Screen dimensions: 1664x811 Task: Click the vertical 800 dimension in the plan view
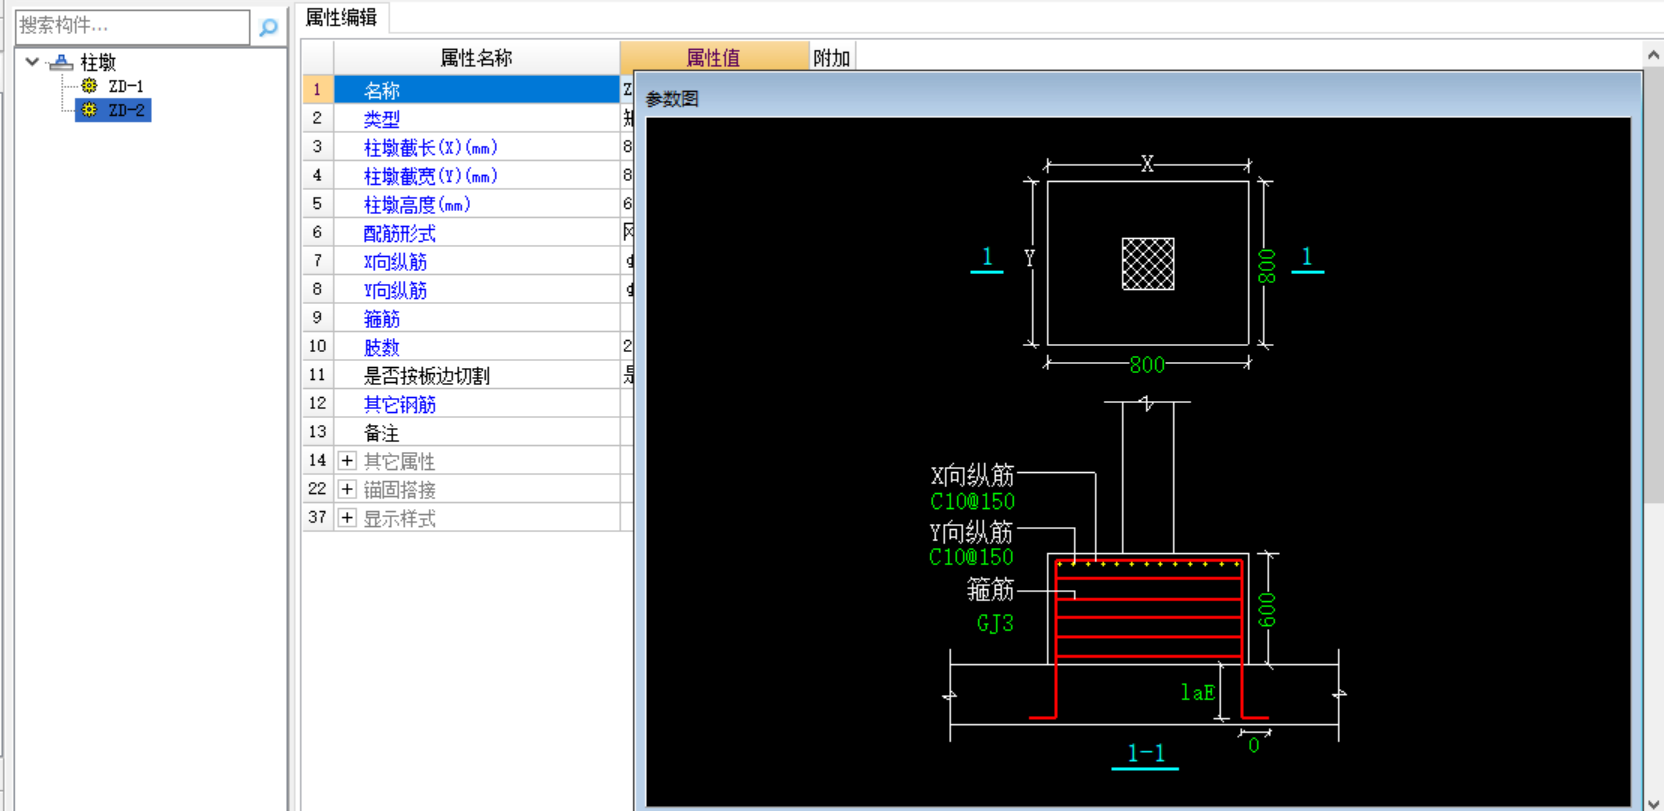(x=1267, y=266)
